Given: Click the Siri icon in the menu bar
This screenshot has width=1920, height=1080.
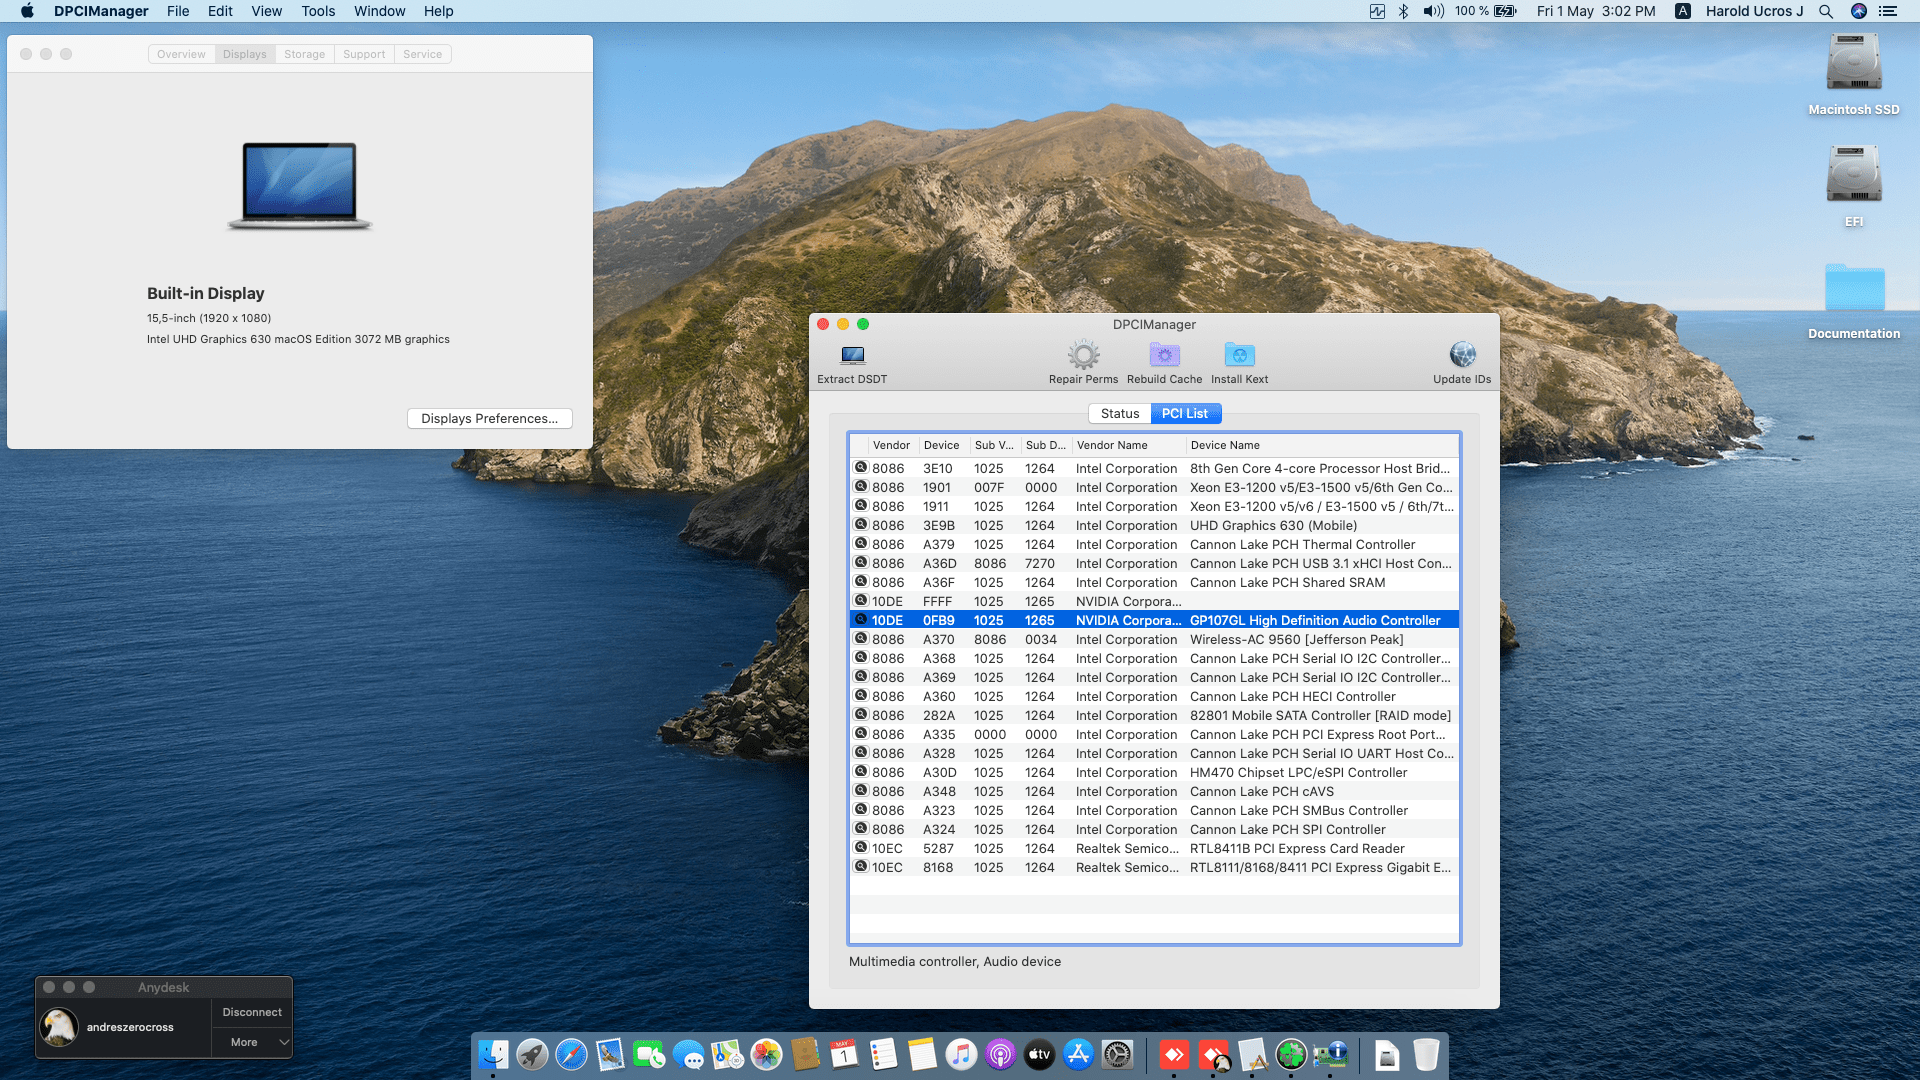Looking at the screenshot, I should point(1859,11).
